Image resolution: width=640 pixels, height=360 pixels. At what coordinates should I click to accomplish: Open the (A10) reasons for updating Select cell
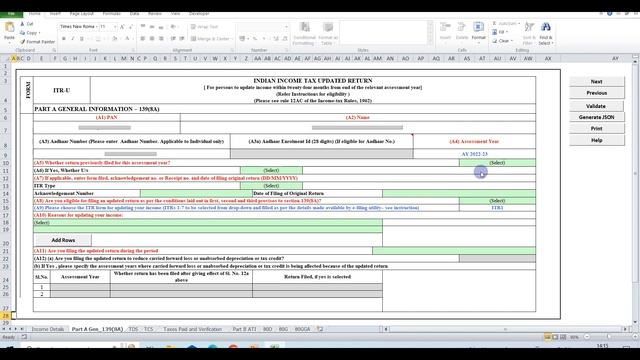[x=208, y=222]
